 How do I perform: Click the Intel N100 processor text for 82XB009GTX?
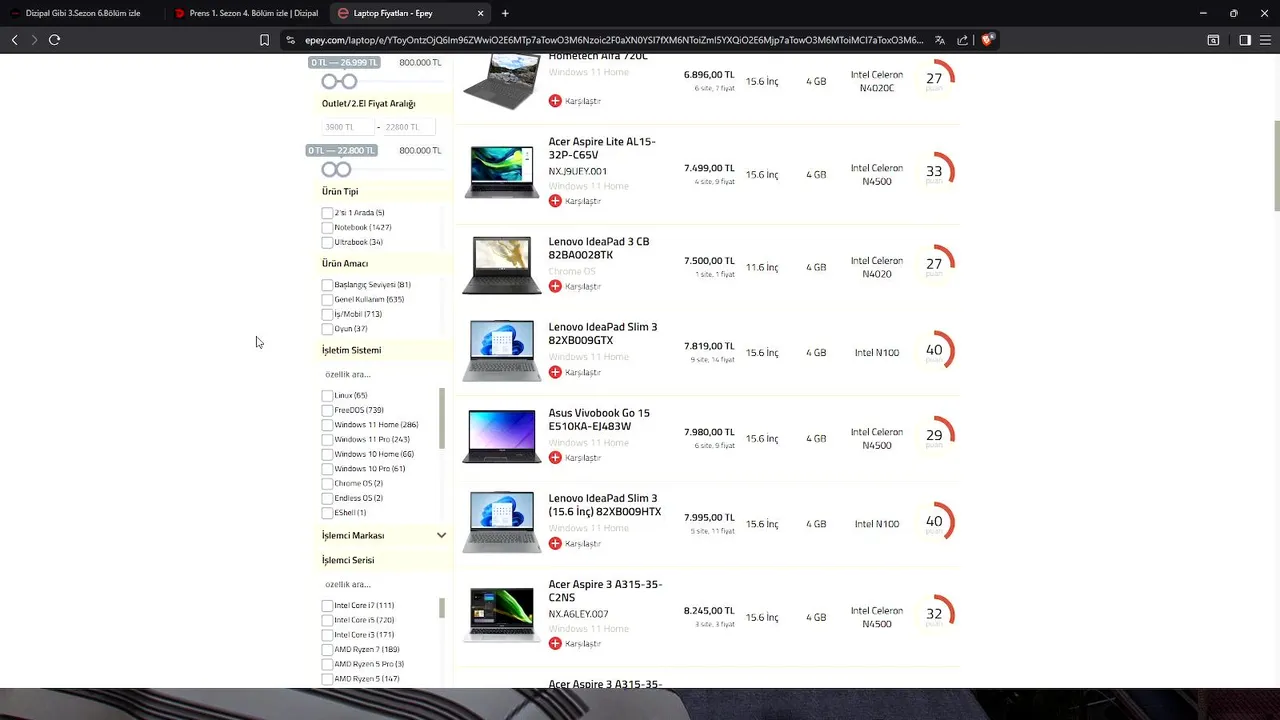tap(877, 353)
